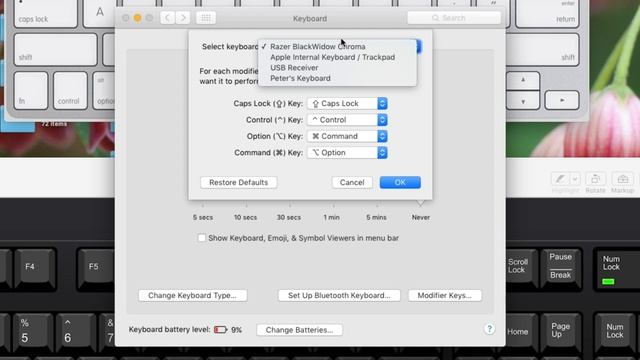Screen dimensions: 640x360
Task: Click Restore Defaults button
Action: (x=238, y=182)
